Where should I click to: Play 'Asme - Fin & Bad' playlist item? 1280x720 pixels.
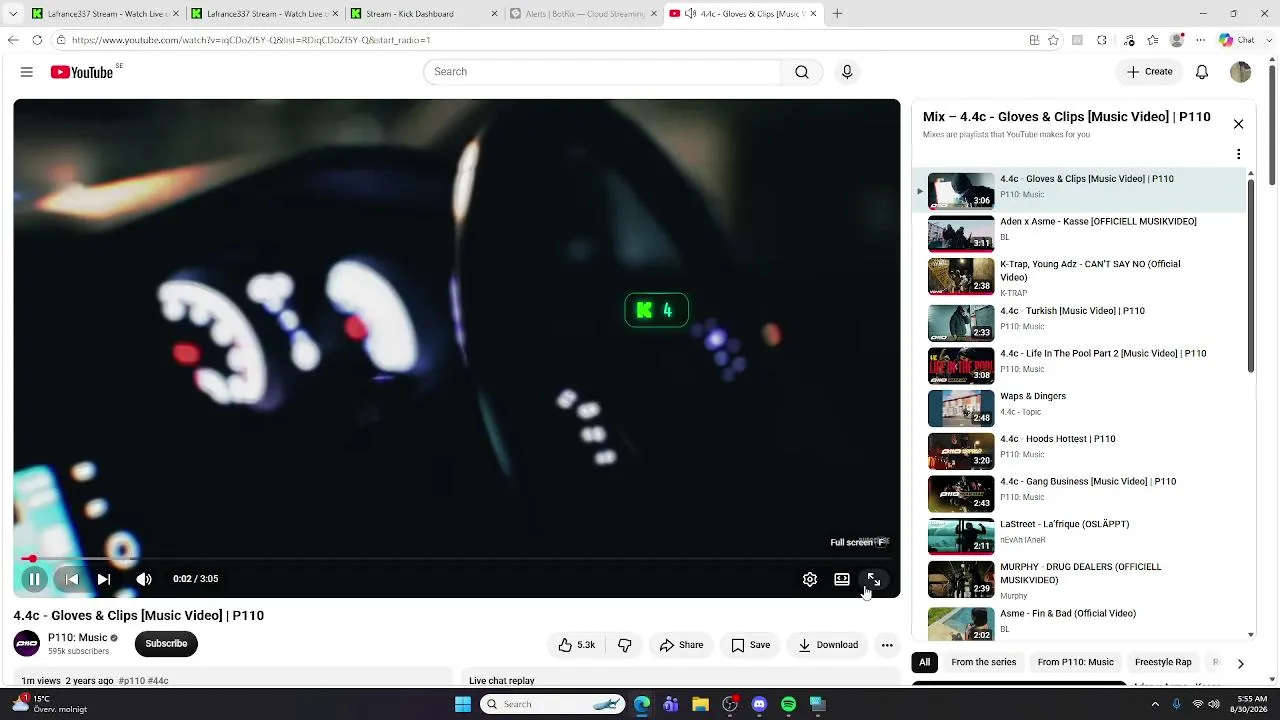coord(1079,622)
